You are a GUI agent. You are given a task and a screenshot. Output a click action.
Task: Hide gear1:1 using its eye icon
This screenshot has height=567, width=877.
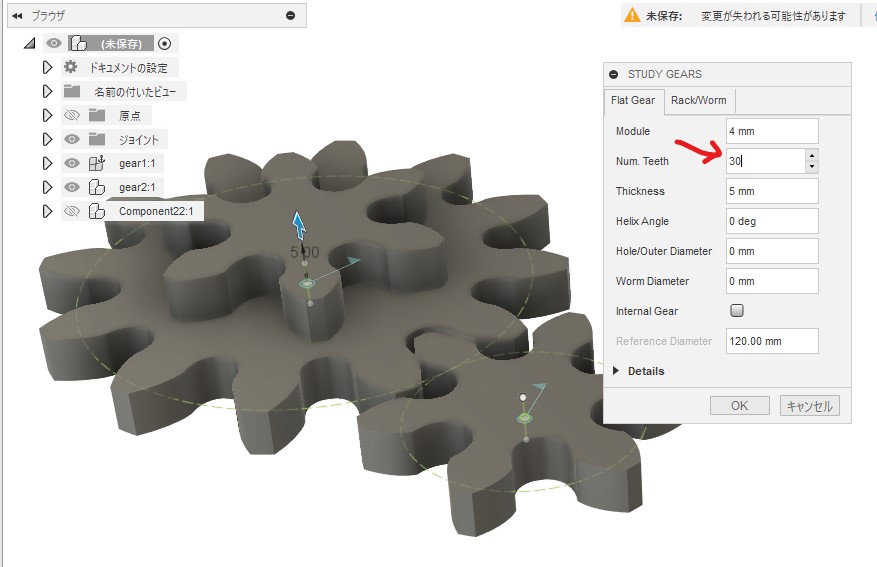(71, 163)
